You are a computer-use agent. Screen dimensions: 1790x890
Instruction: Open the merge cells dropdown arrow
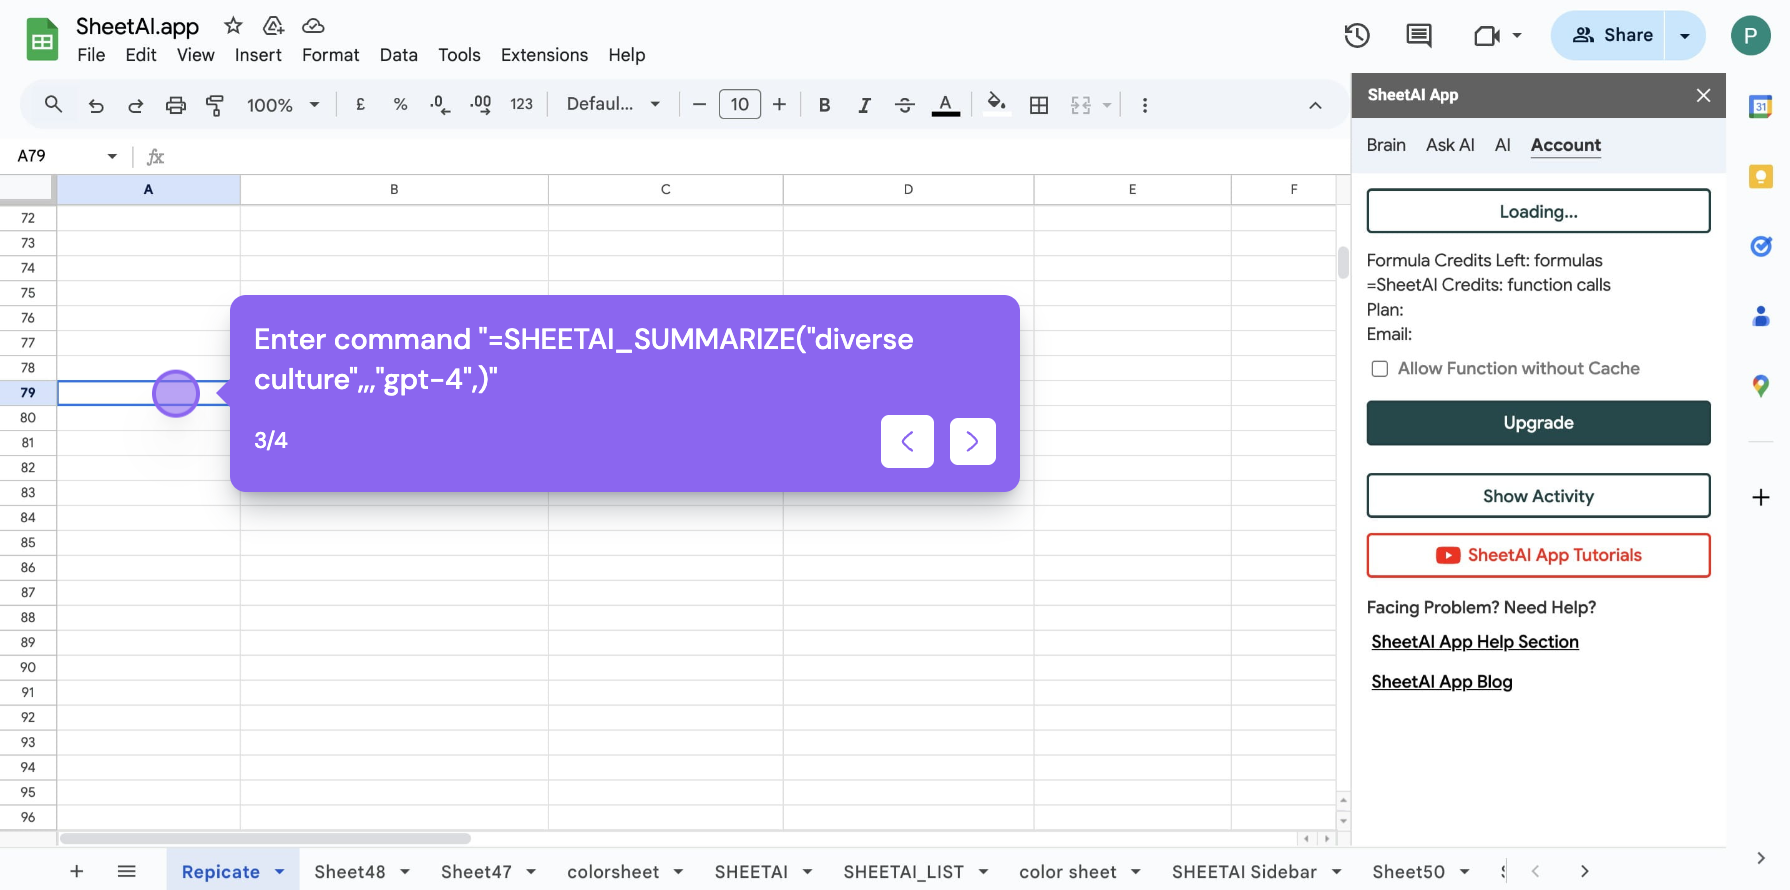(1108, 105)
